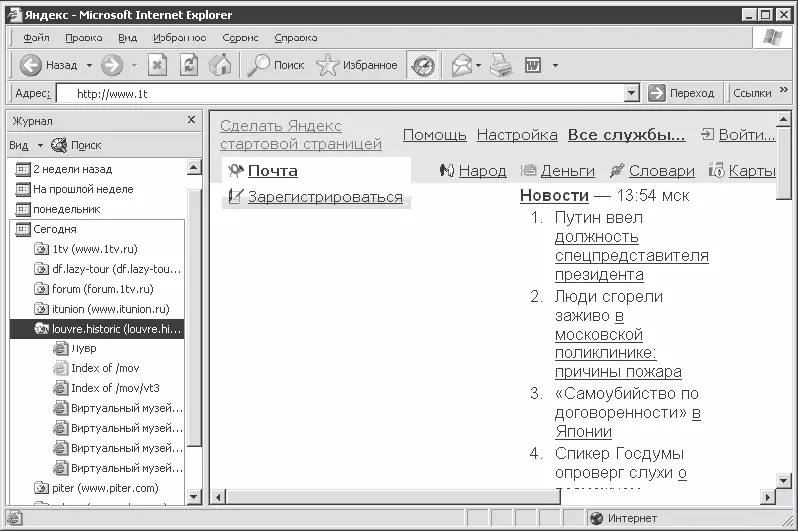Open the Сервис menu
This screenshot has width=798, height=531.
[240, 38]
